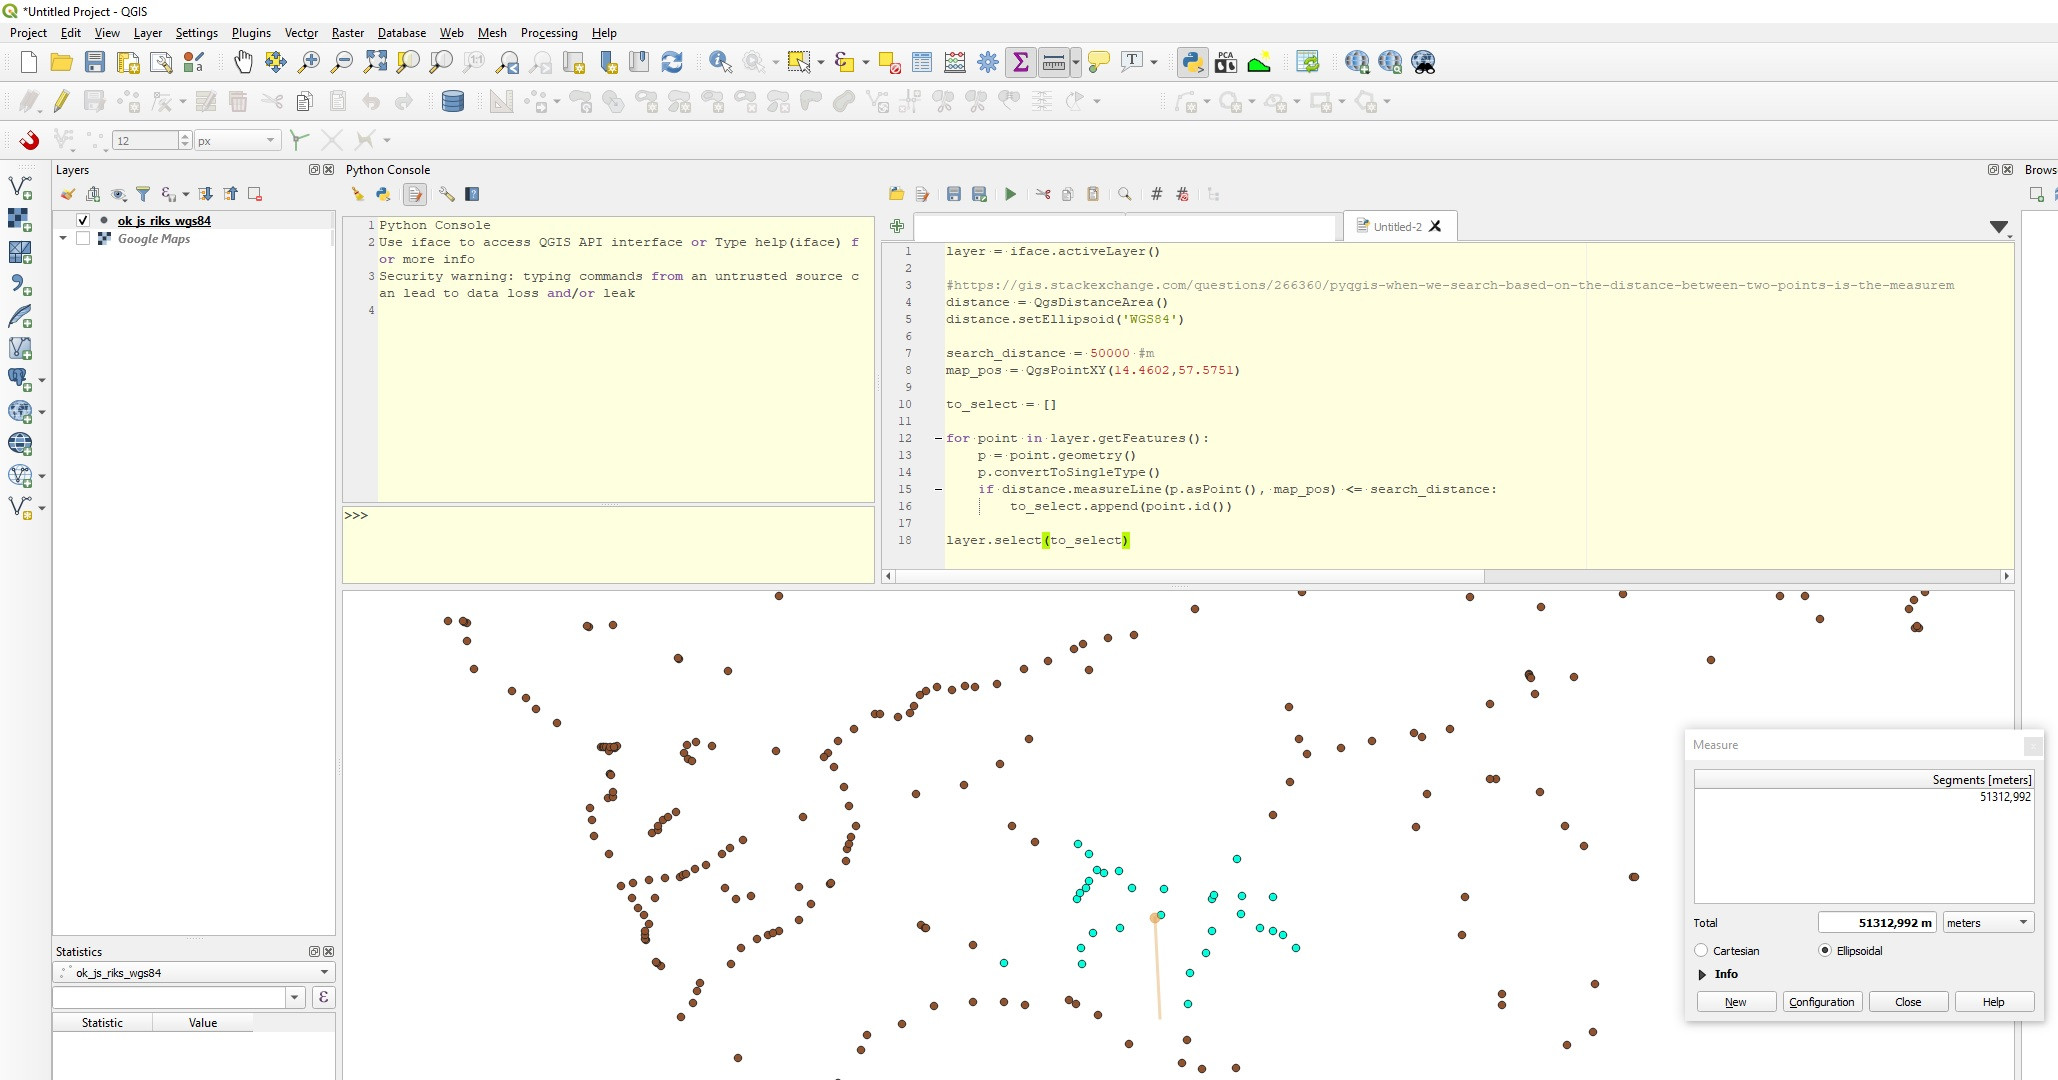Click Map Tips speech bubble icon
Image resolution: width=2058 pixels, height=1080 pixels.
[x=1099, y=62]
